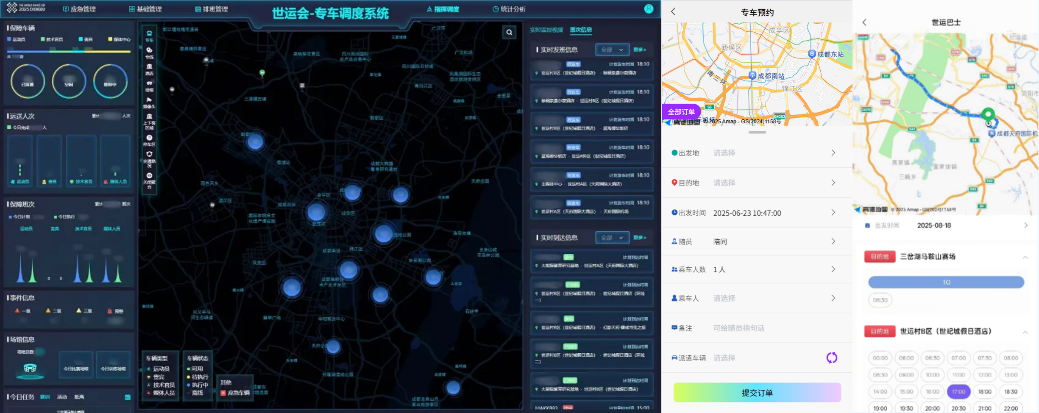Open the 全部 dropdown in 实时发班信息
1039x413 pixels.
click(610, 48)
